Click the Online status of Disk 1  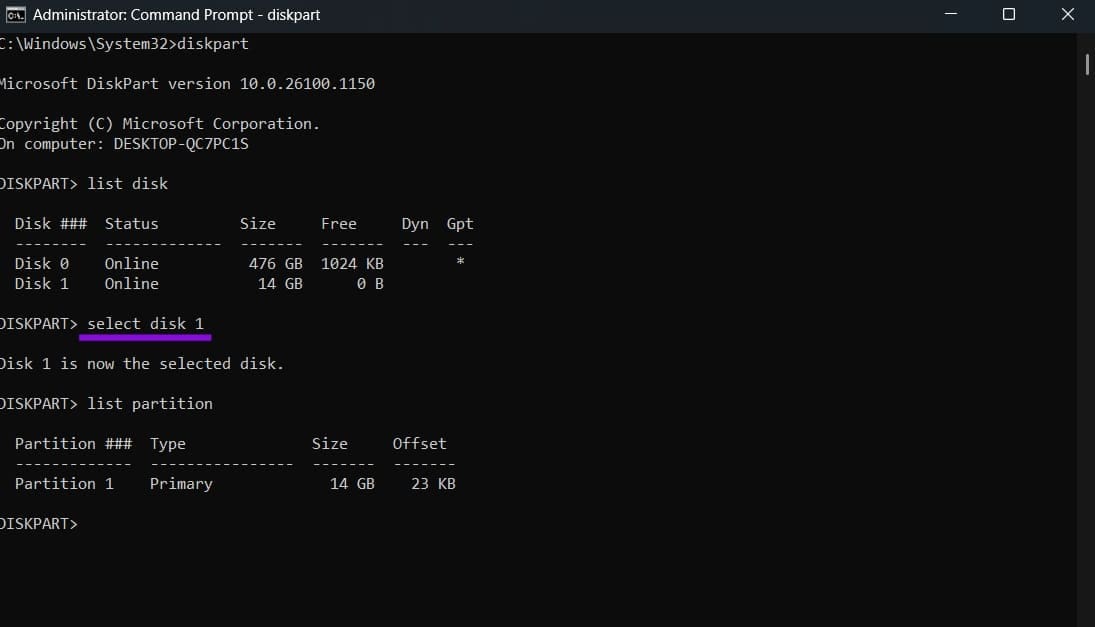(x=131, y=284)
